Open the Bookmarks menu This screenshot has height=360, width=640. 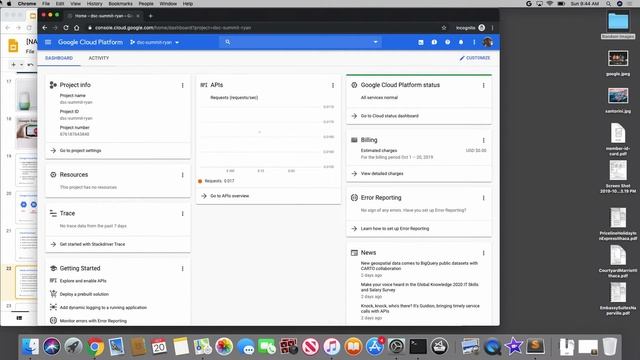click(x=120, y=4)
